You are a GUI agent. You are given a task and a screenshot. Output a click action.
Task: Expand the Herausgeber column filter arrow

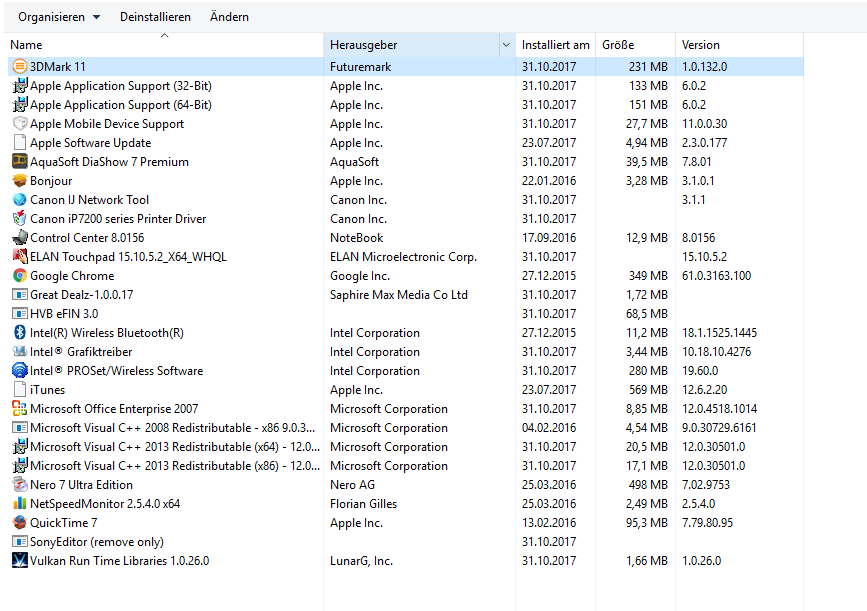click(506, 45)
